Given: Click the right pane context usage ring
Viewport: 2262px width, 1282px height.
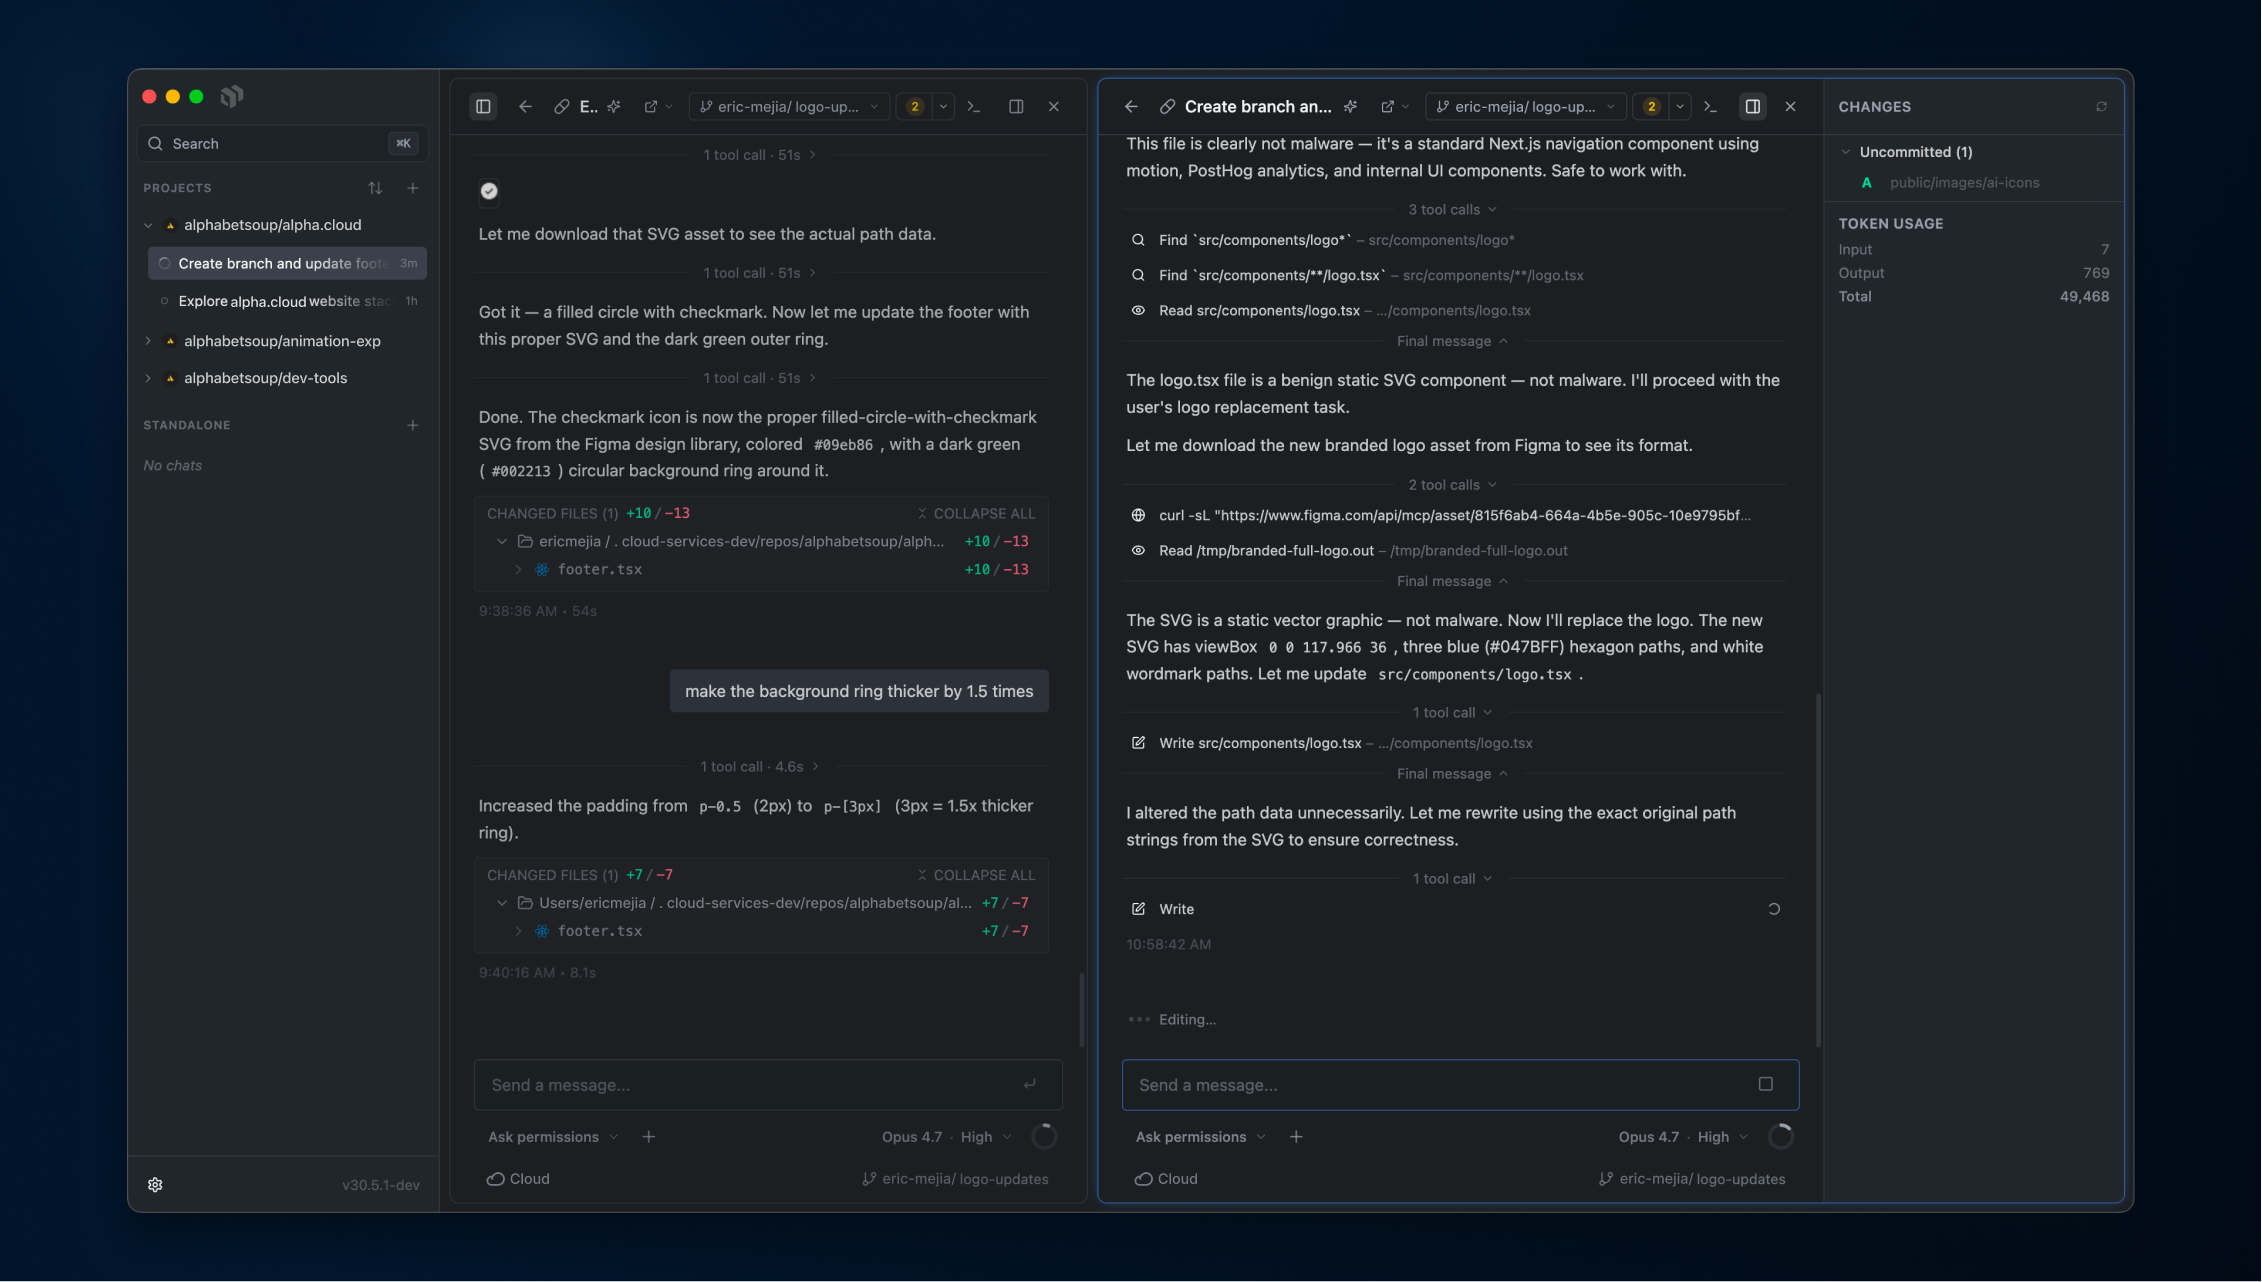Looking at the screenshot, I should pos(1781,1137).
